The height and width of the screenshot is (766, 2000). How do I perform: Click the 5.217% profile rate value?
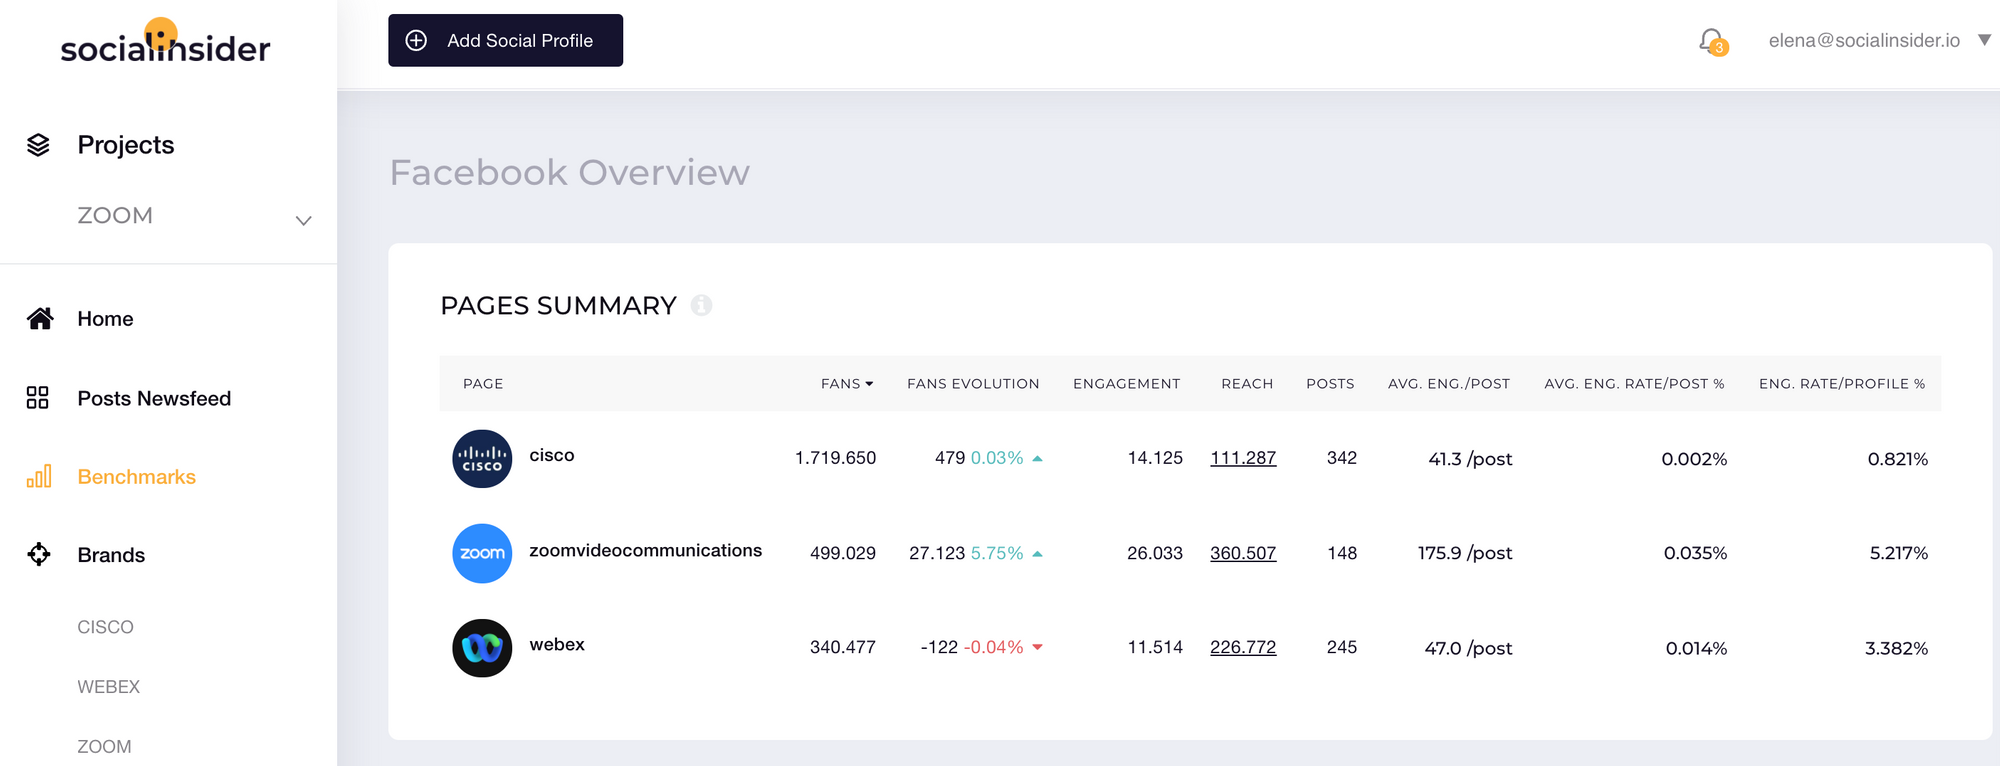(x=1899, y=553)
